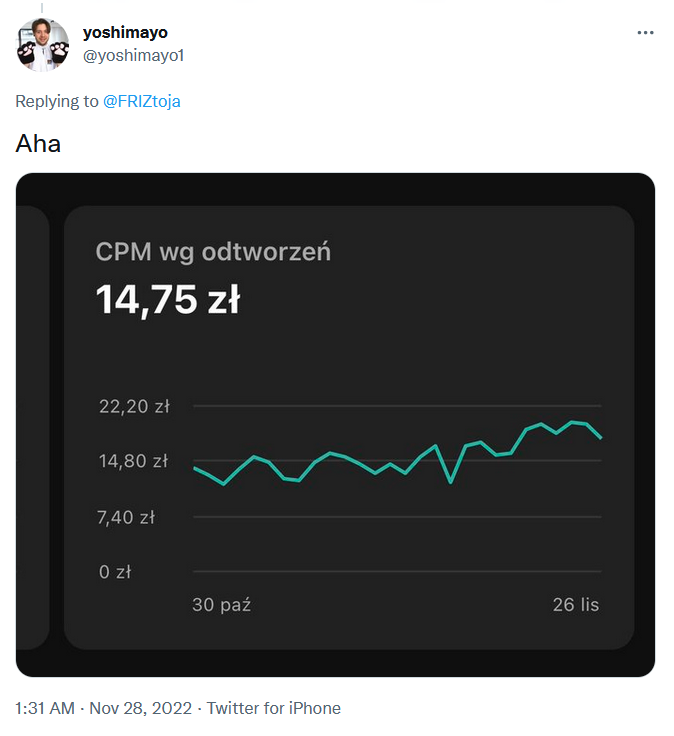Click the Twitter for iPhone source link
Screen dimensions: 674x736
tap(274, 708)
